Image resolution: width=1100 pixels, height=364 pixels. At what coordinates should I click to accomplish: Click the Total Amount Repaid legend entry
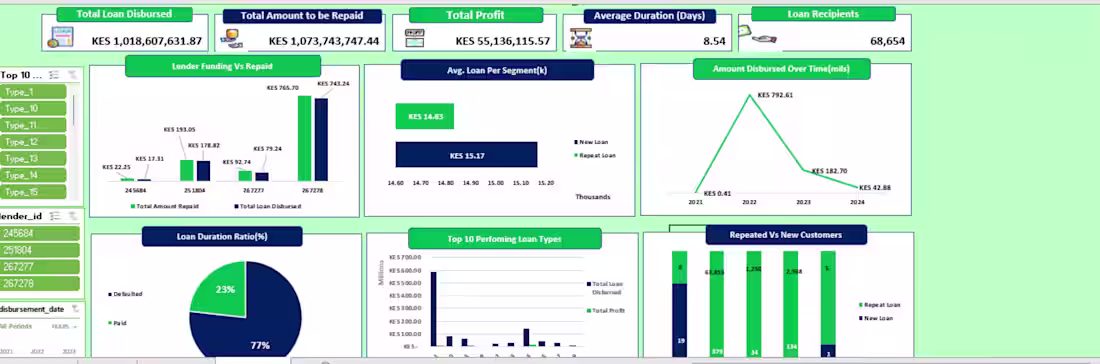165,206
